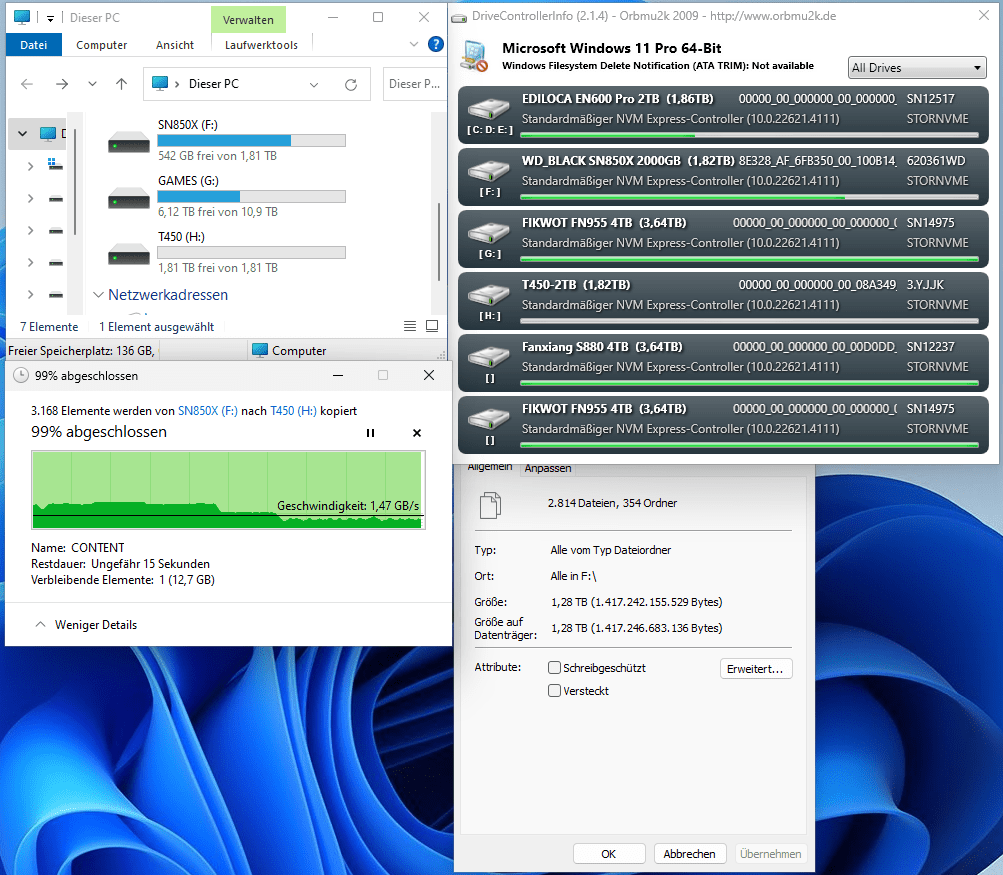Collapse the Netzwerkadressen group
The image size is (1003, 875).
[99, 295]
